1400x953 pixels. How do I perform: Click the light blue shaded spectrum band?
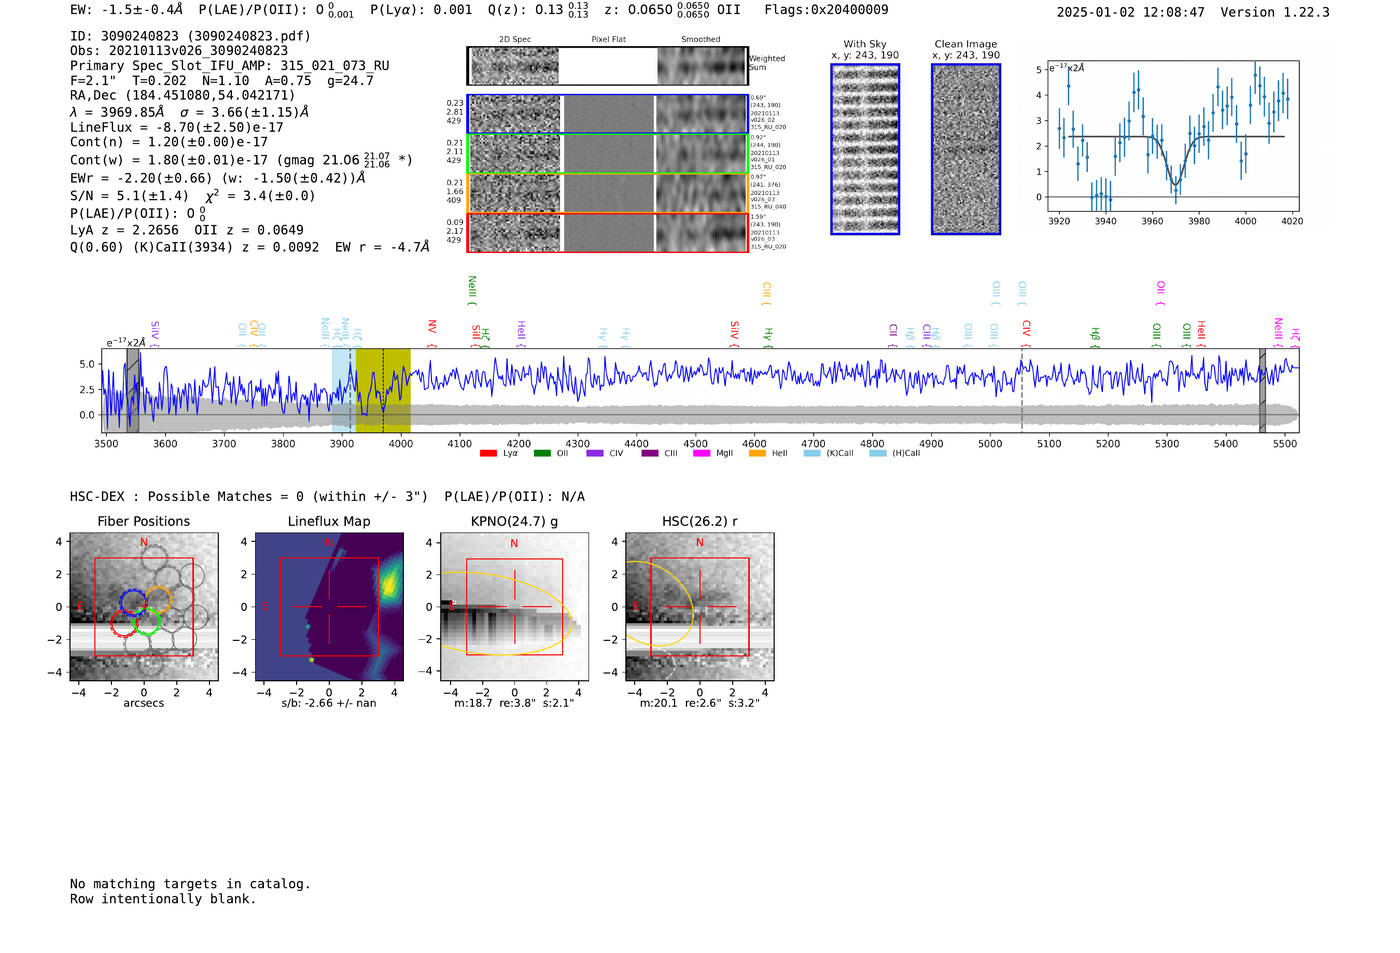(x=341, y=390)
